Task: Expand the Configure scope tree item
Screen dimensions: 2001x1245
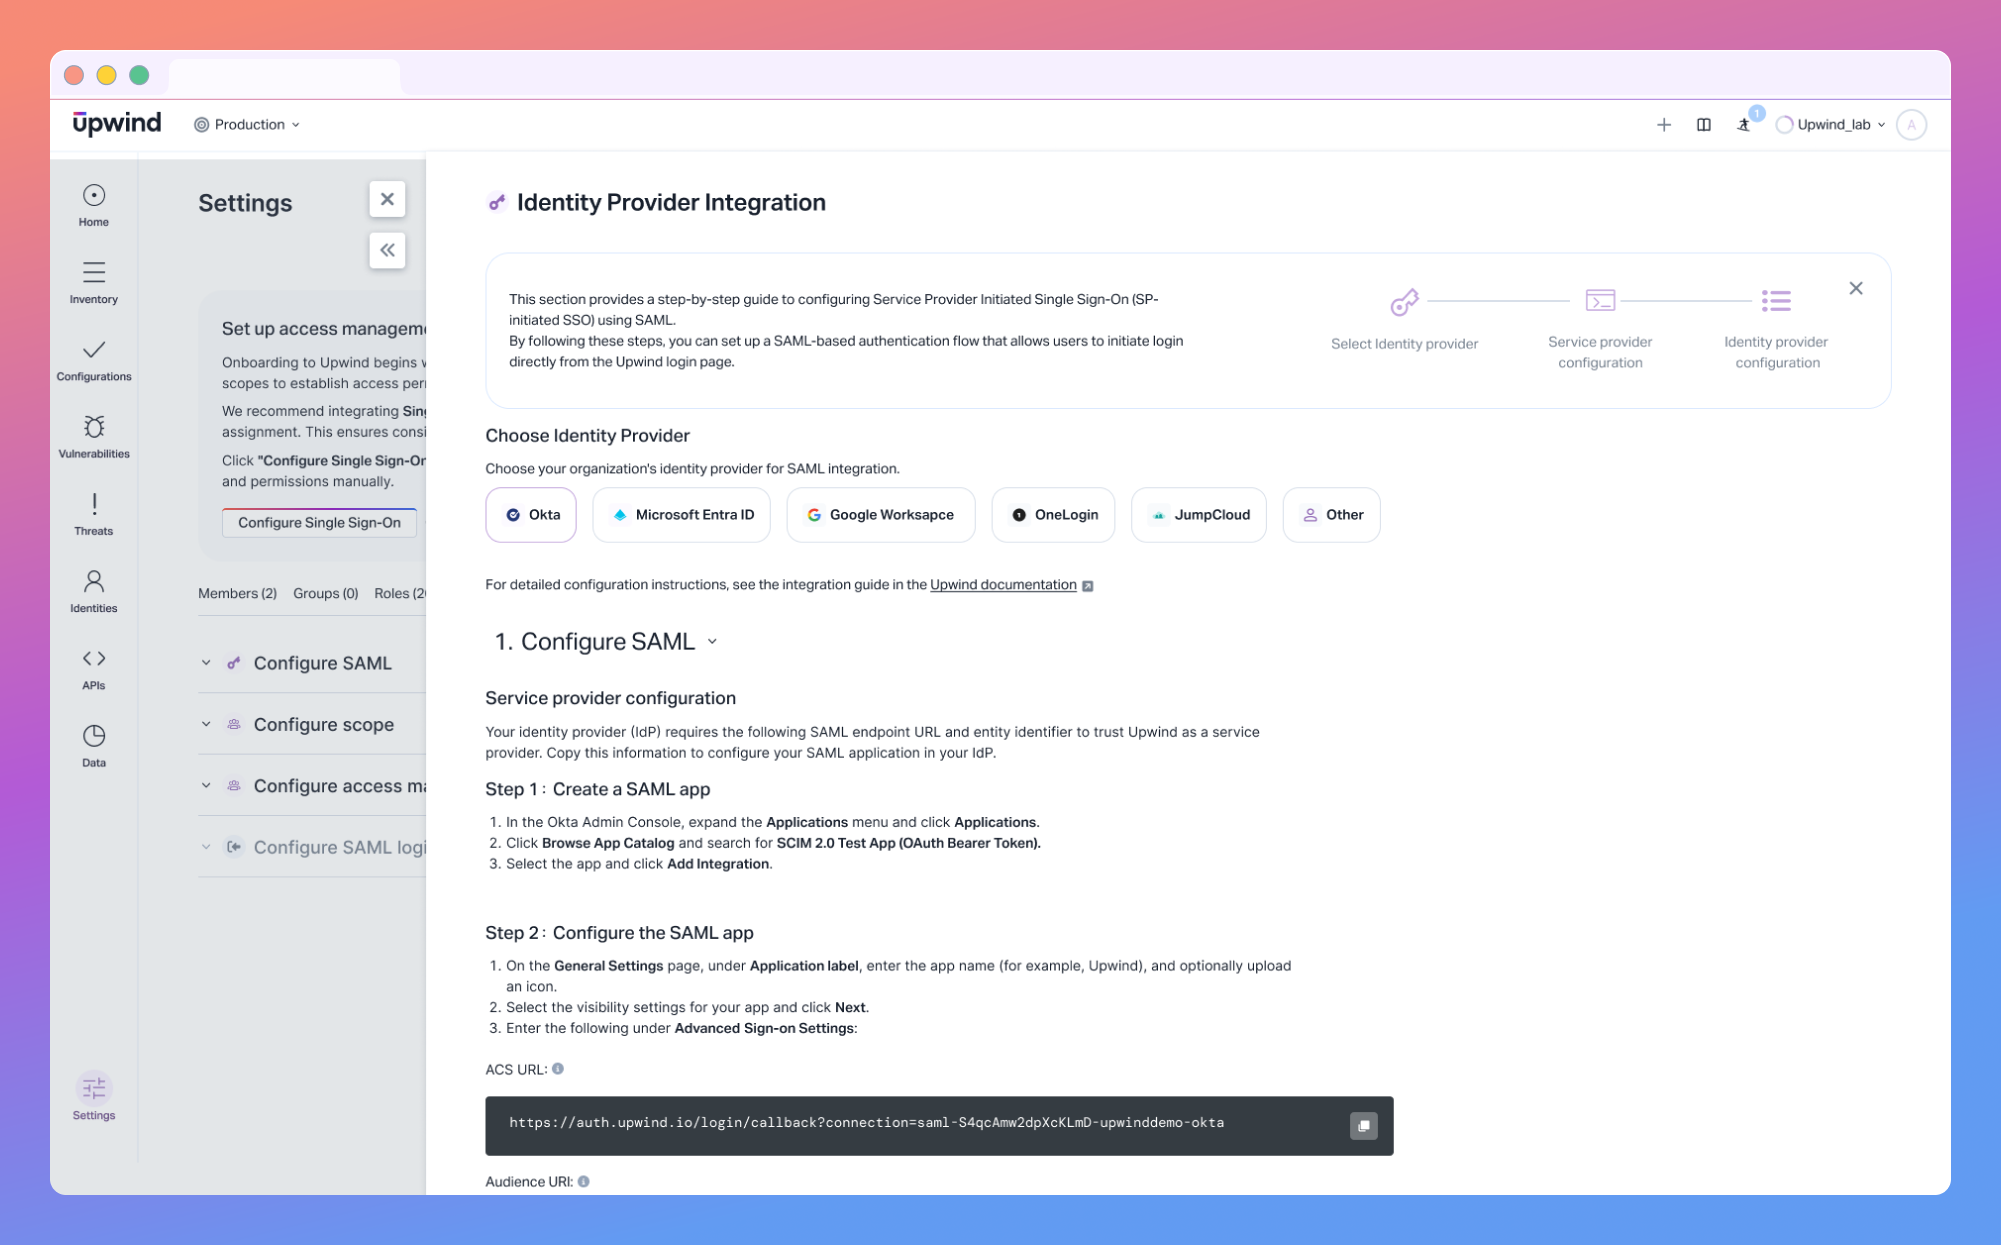Action: [206, 723]
